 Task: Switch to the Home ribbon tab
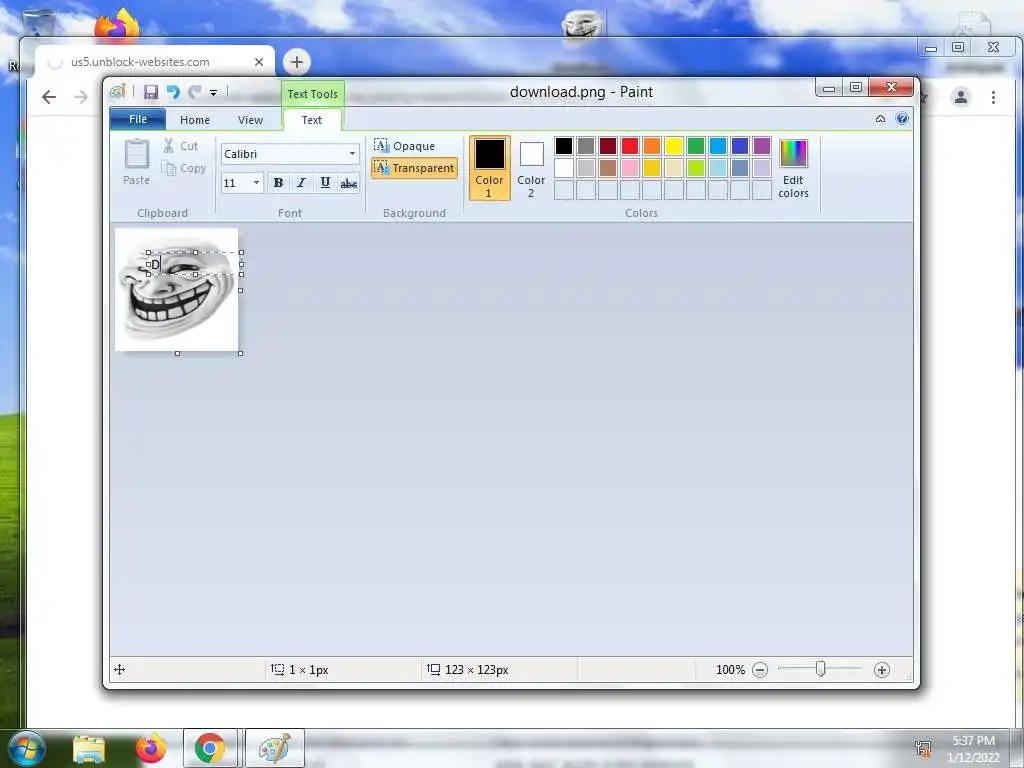(x=195, y=120)
